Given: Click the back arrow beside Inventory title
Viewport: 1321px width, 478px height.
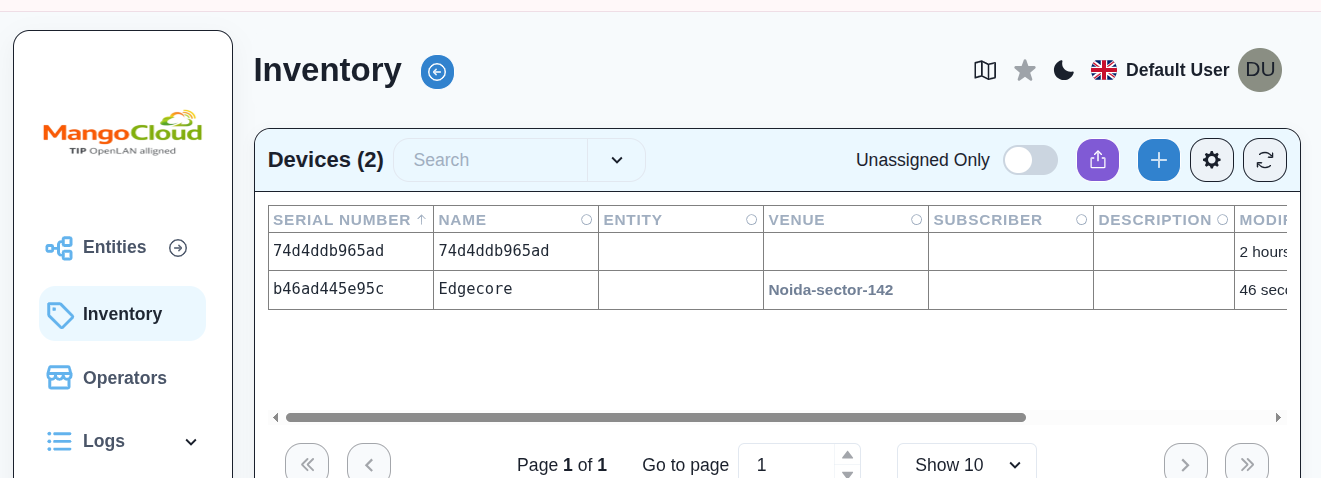Looking at the screenshot, I should click(x=437, y=72).
